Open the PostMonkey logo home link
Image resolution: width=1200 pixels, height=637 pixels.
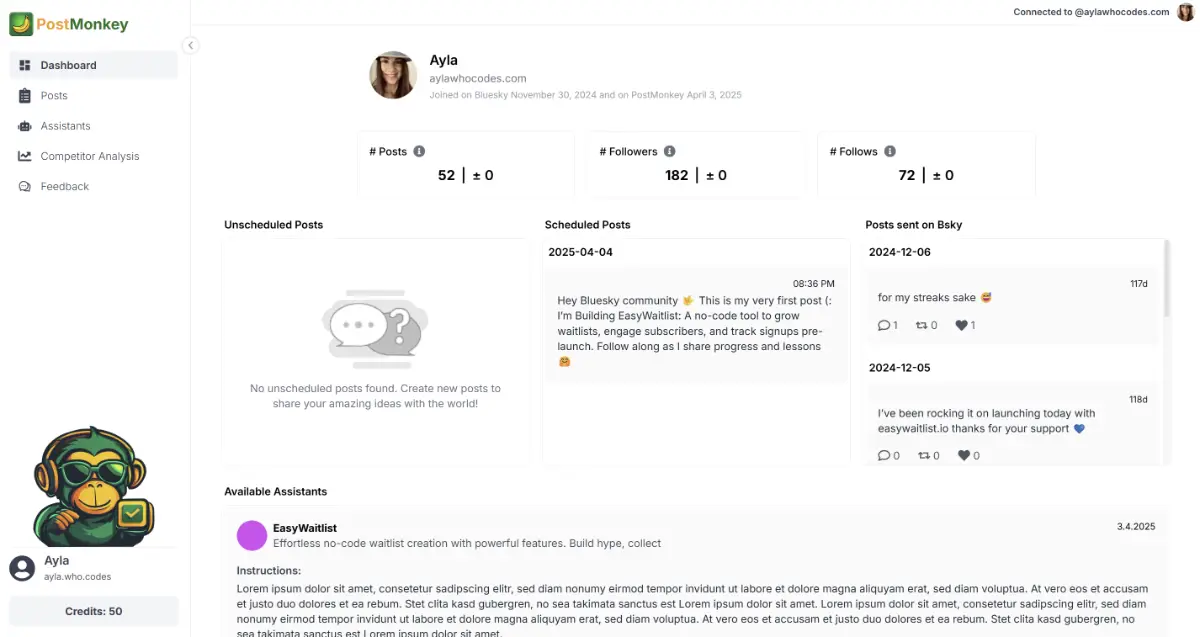(x=69, y=24)
